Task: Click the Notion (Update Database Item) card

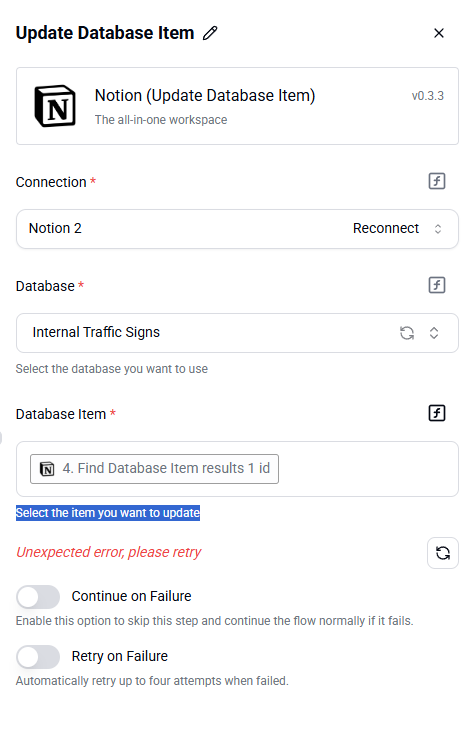Action: [238, 106]
